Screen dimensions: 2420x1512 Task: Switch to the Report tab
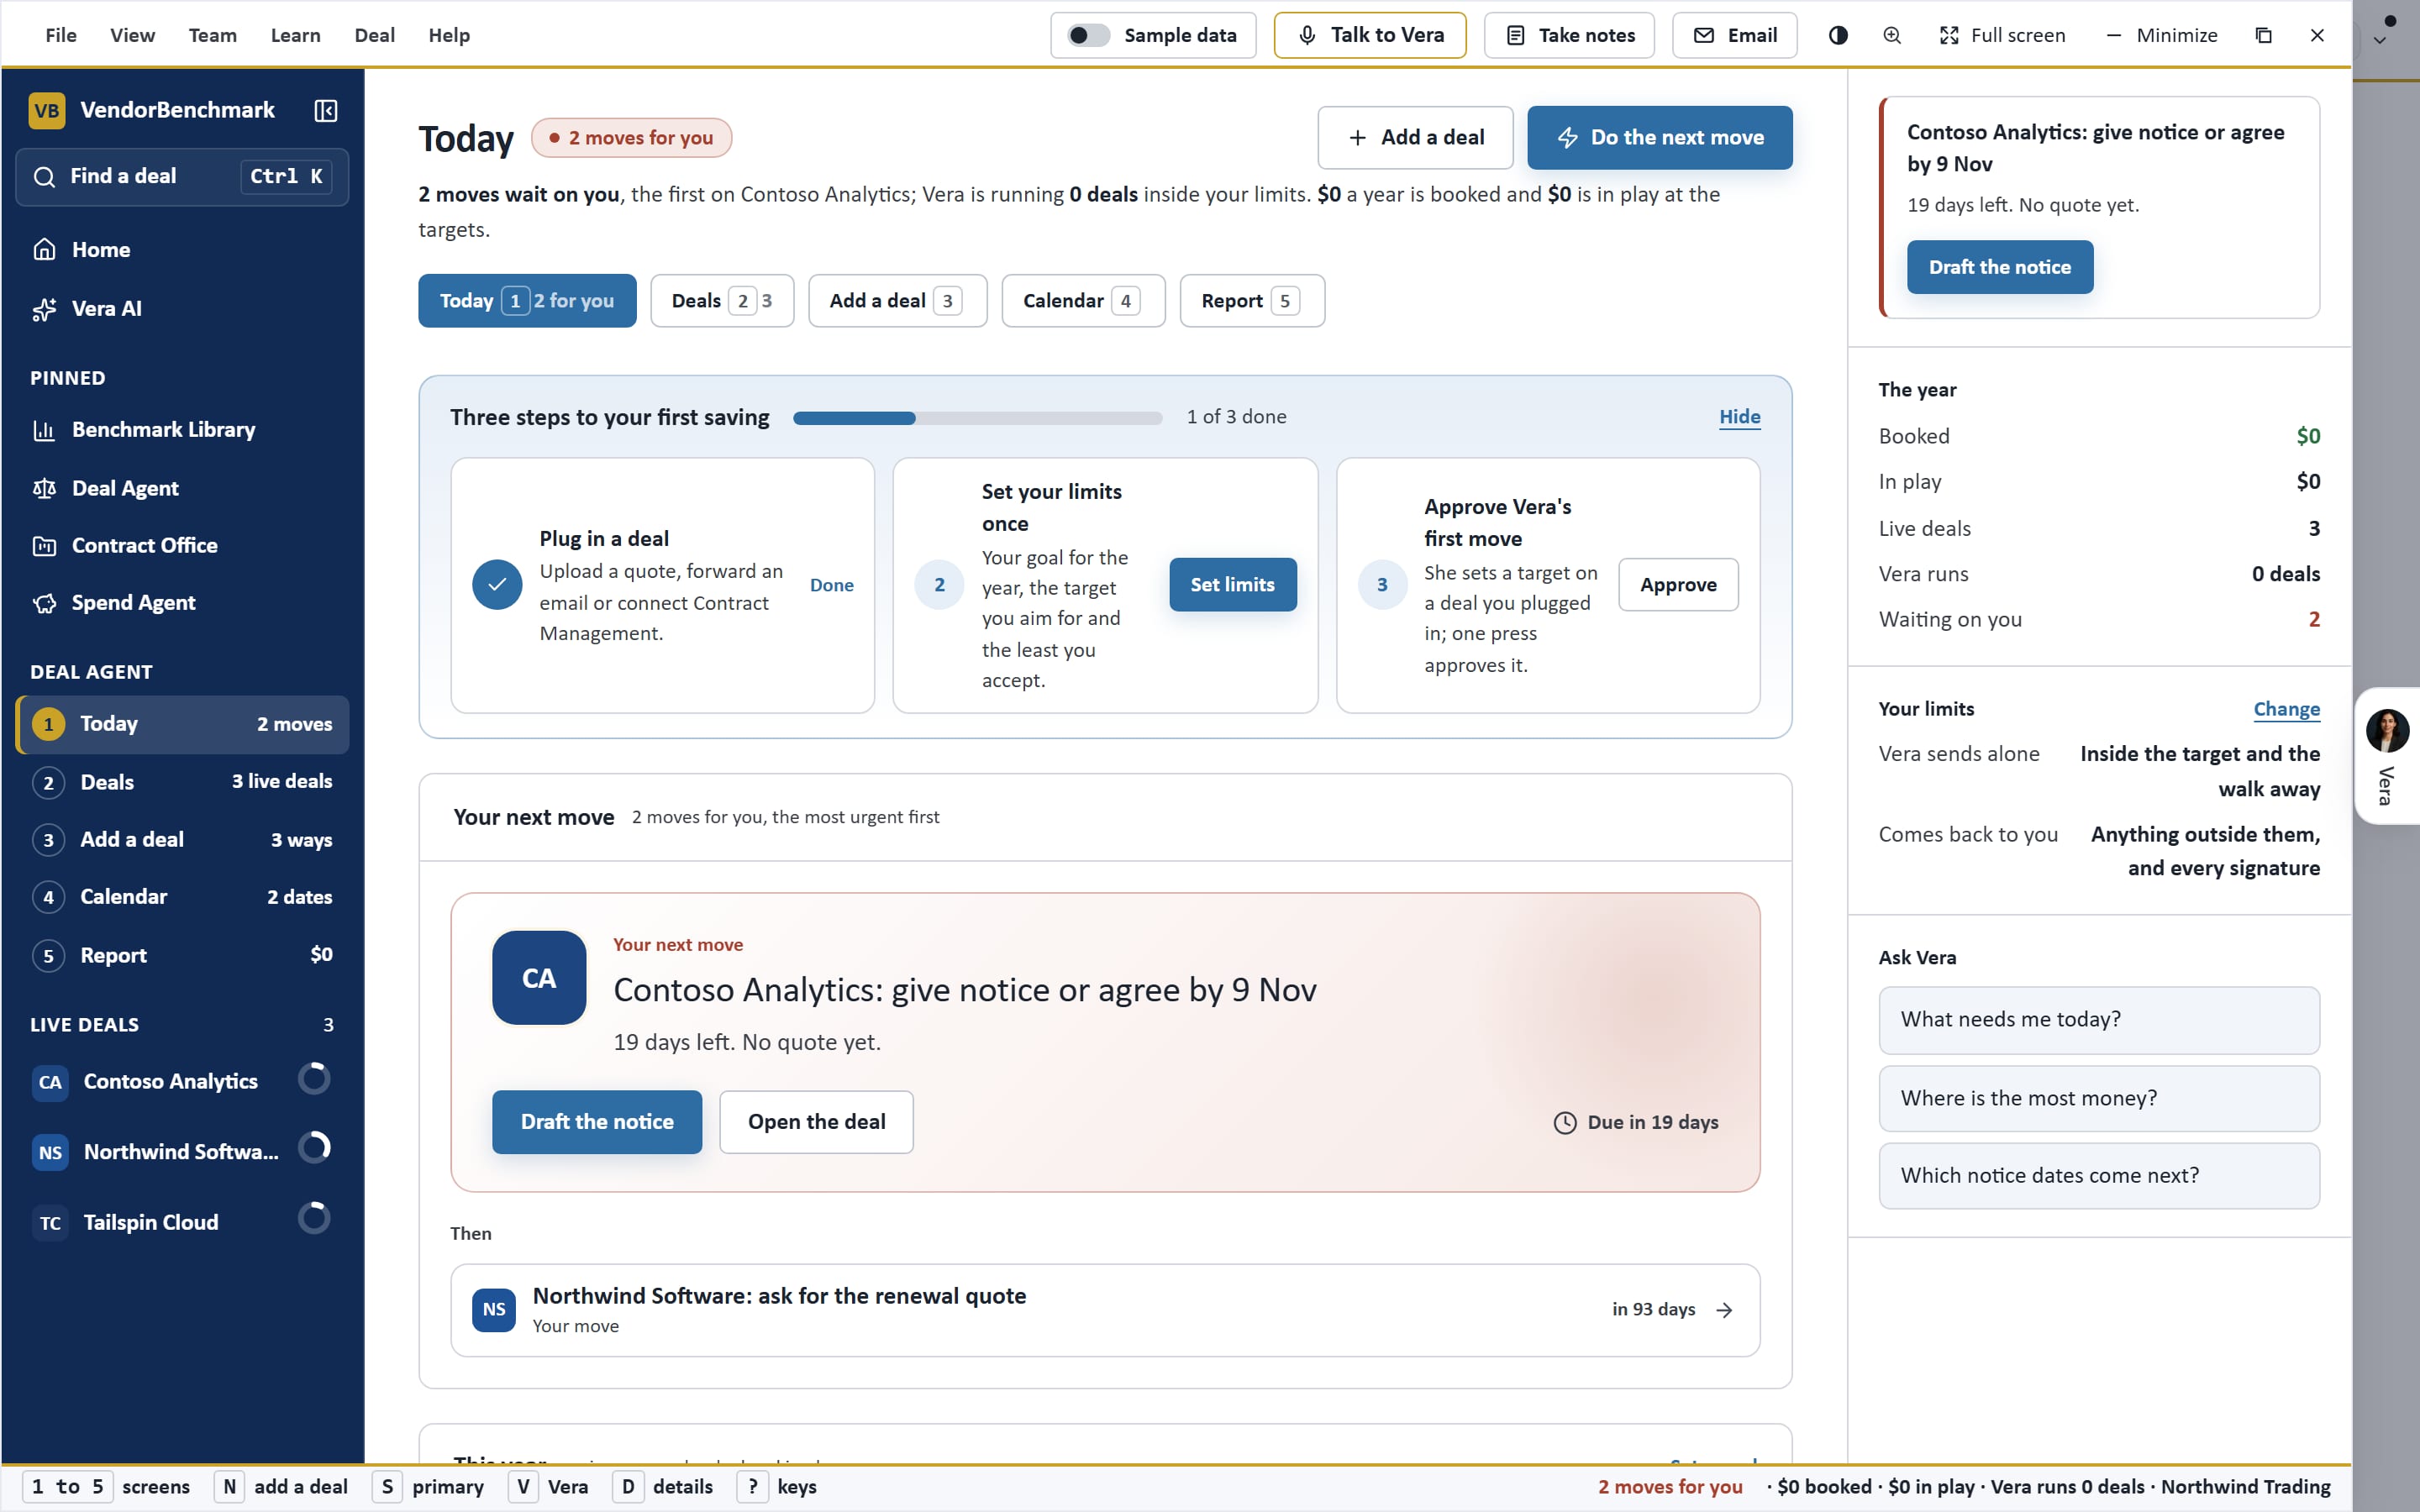(x=1252, y=301)
